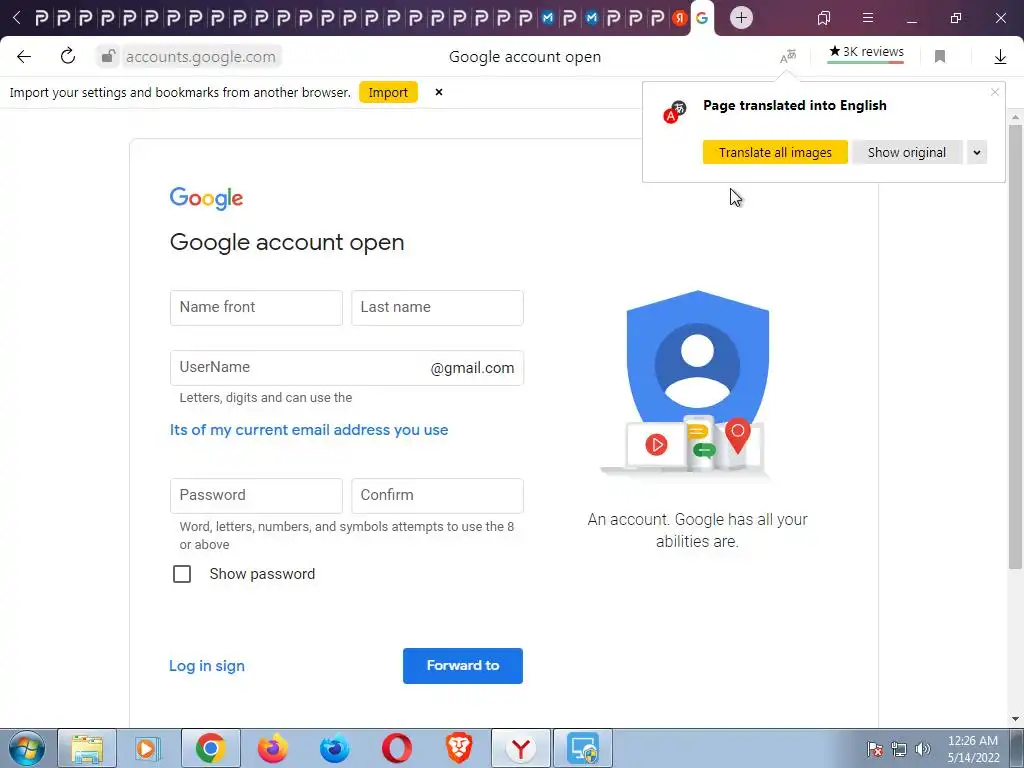
Task: Bookmark this page with the bookmark icon
Action: (x=940, y=57)
